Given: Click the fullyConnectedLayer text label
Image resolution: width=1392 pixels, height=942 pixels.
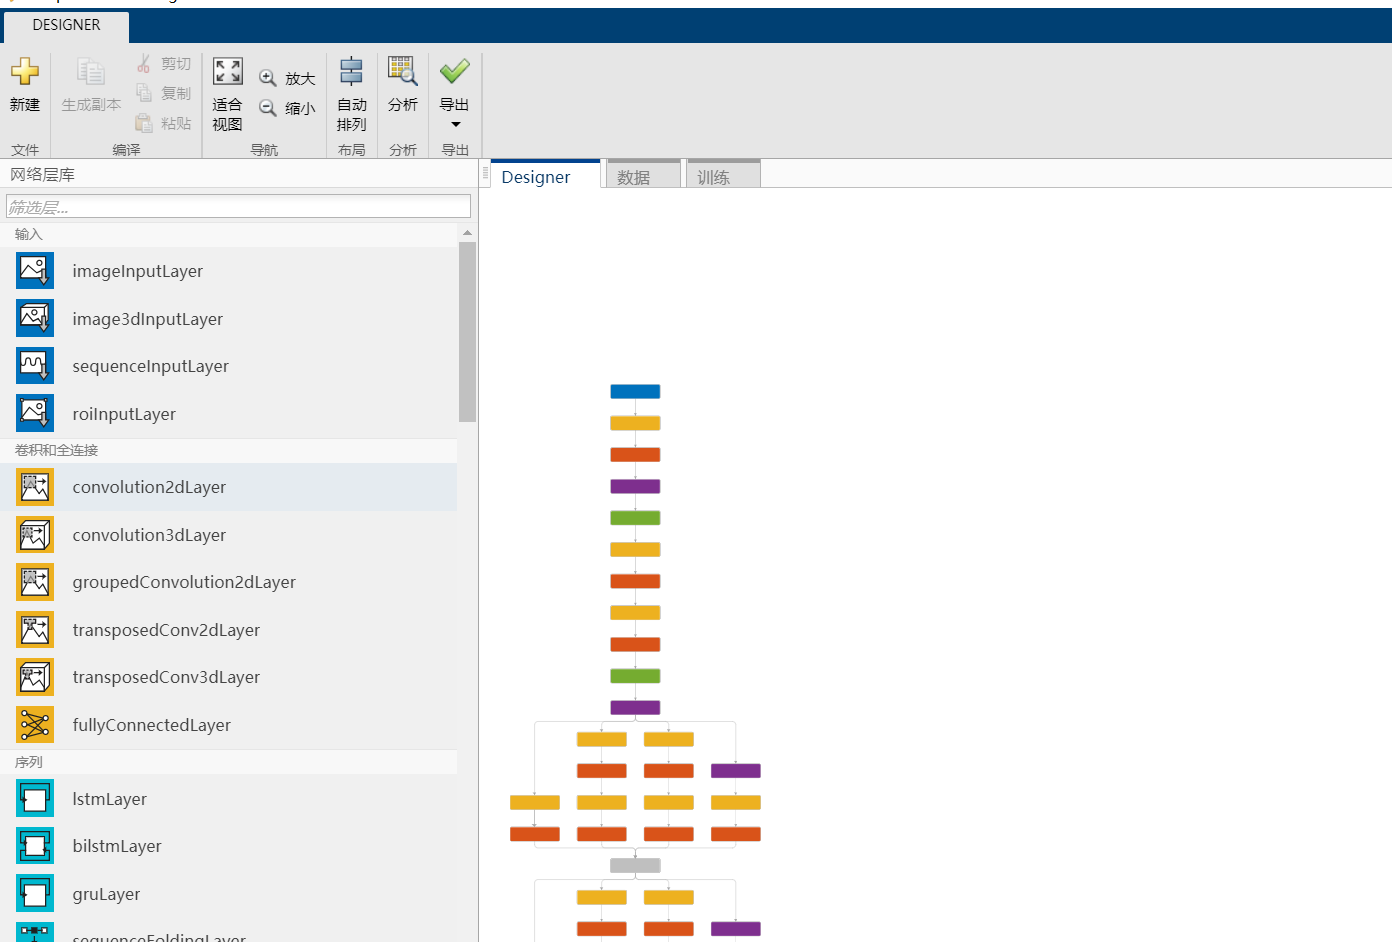Looking at the screenshot, I should point(152,725).
